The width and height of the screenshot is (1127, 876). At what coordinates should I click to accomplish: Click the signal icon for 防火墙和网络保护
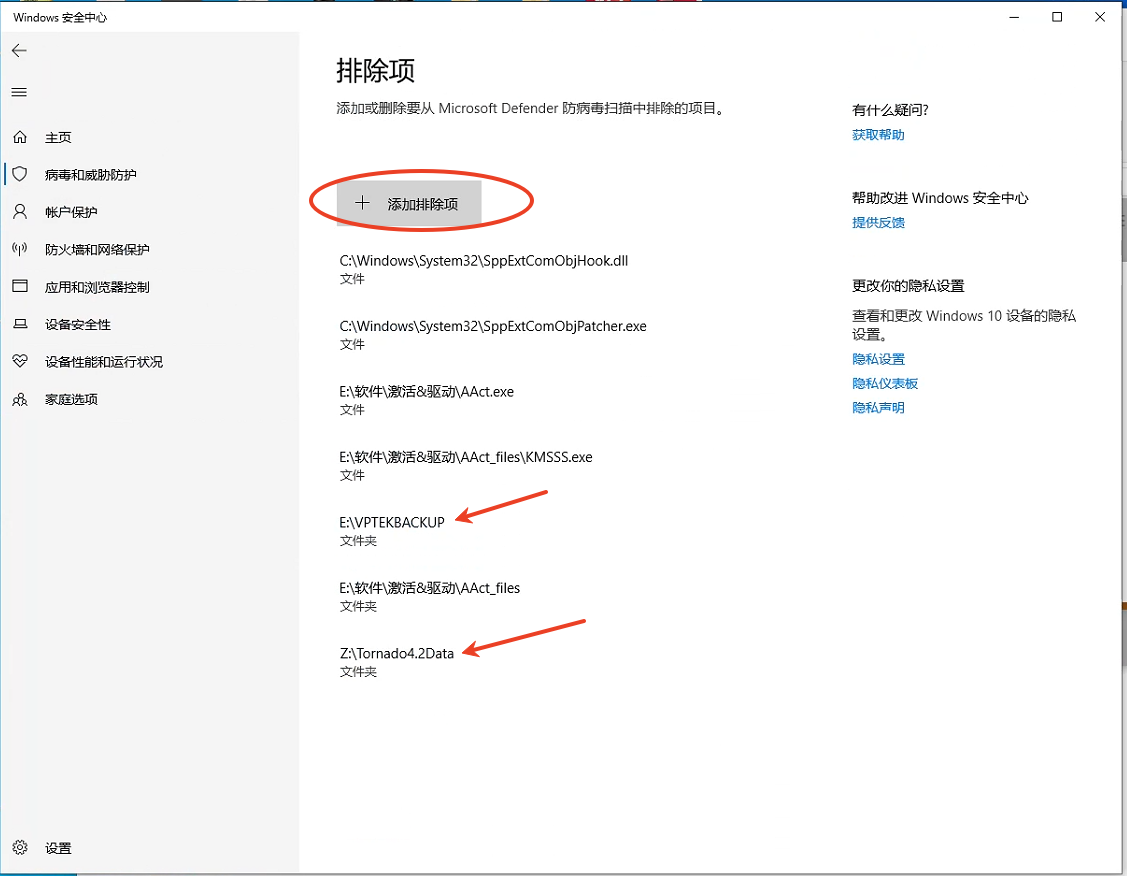(20, 249)
